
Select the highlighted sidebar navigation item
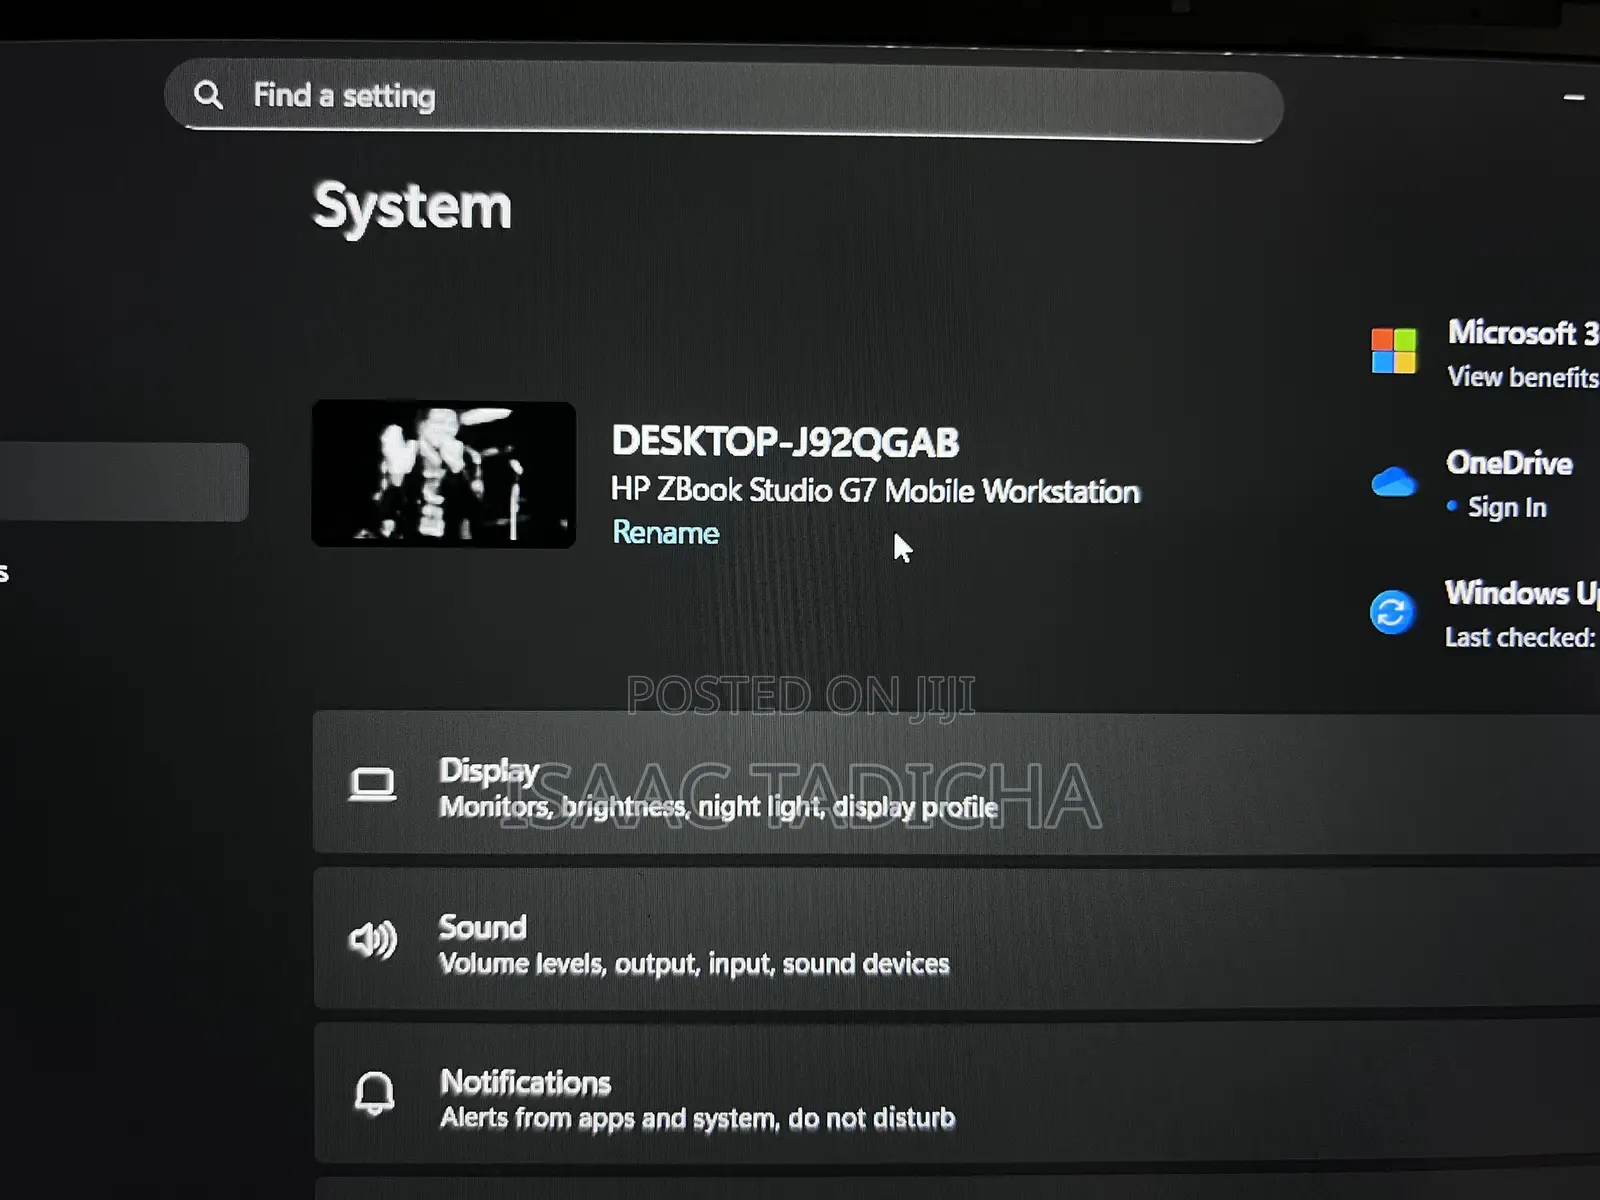(x=124, y=482)
